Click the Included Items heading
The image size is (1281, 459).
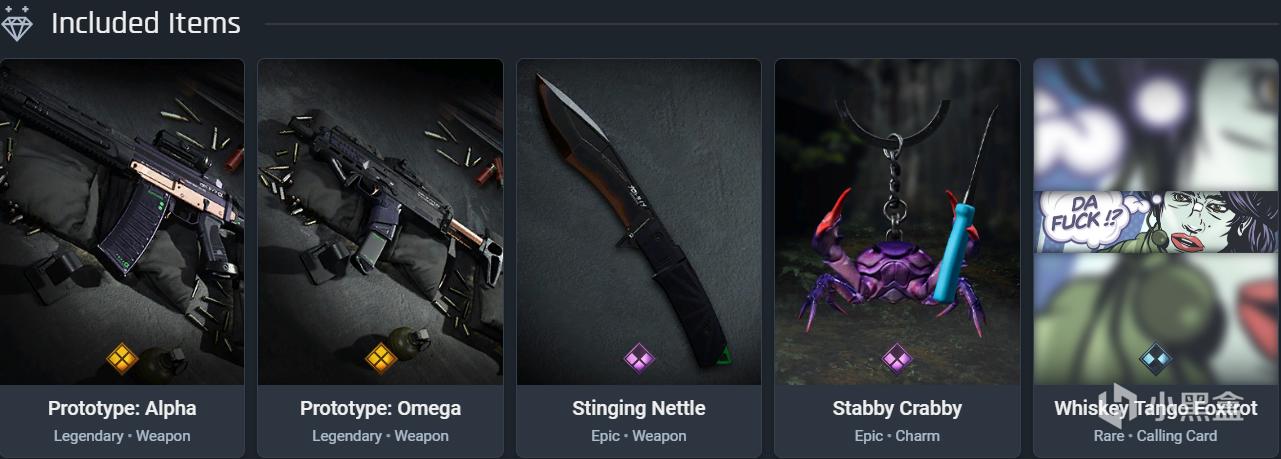tap(146, 23)
